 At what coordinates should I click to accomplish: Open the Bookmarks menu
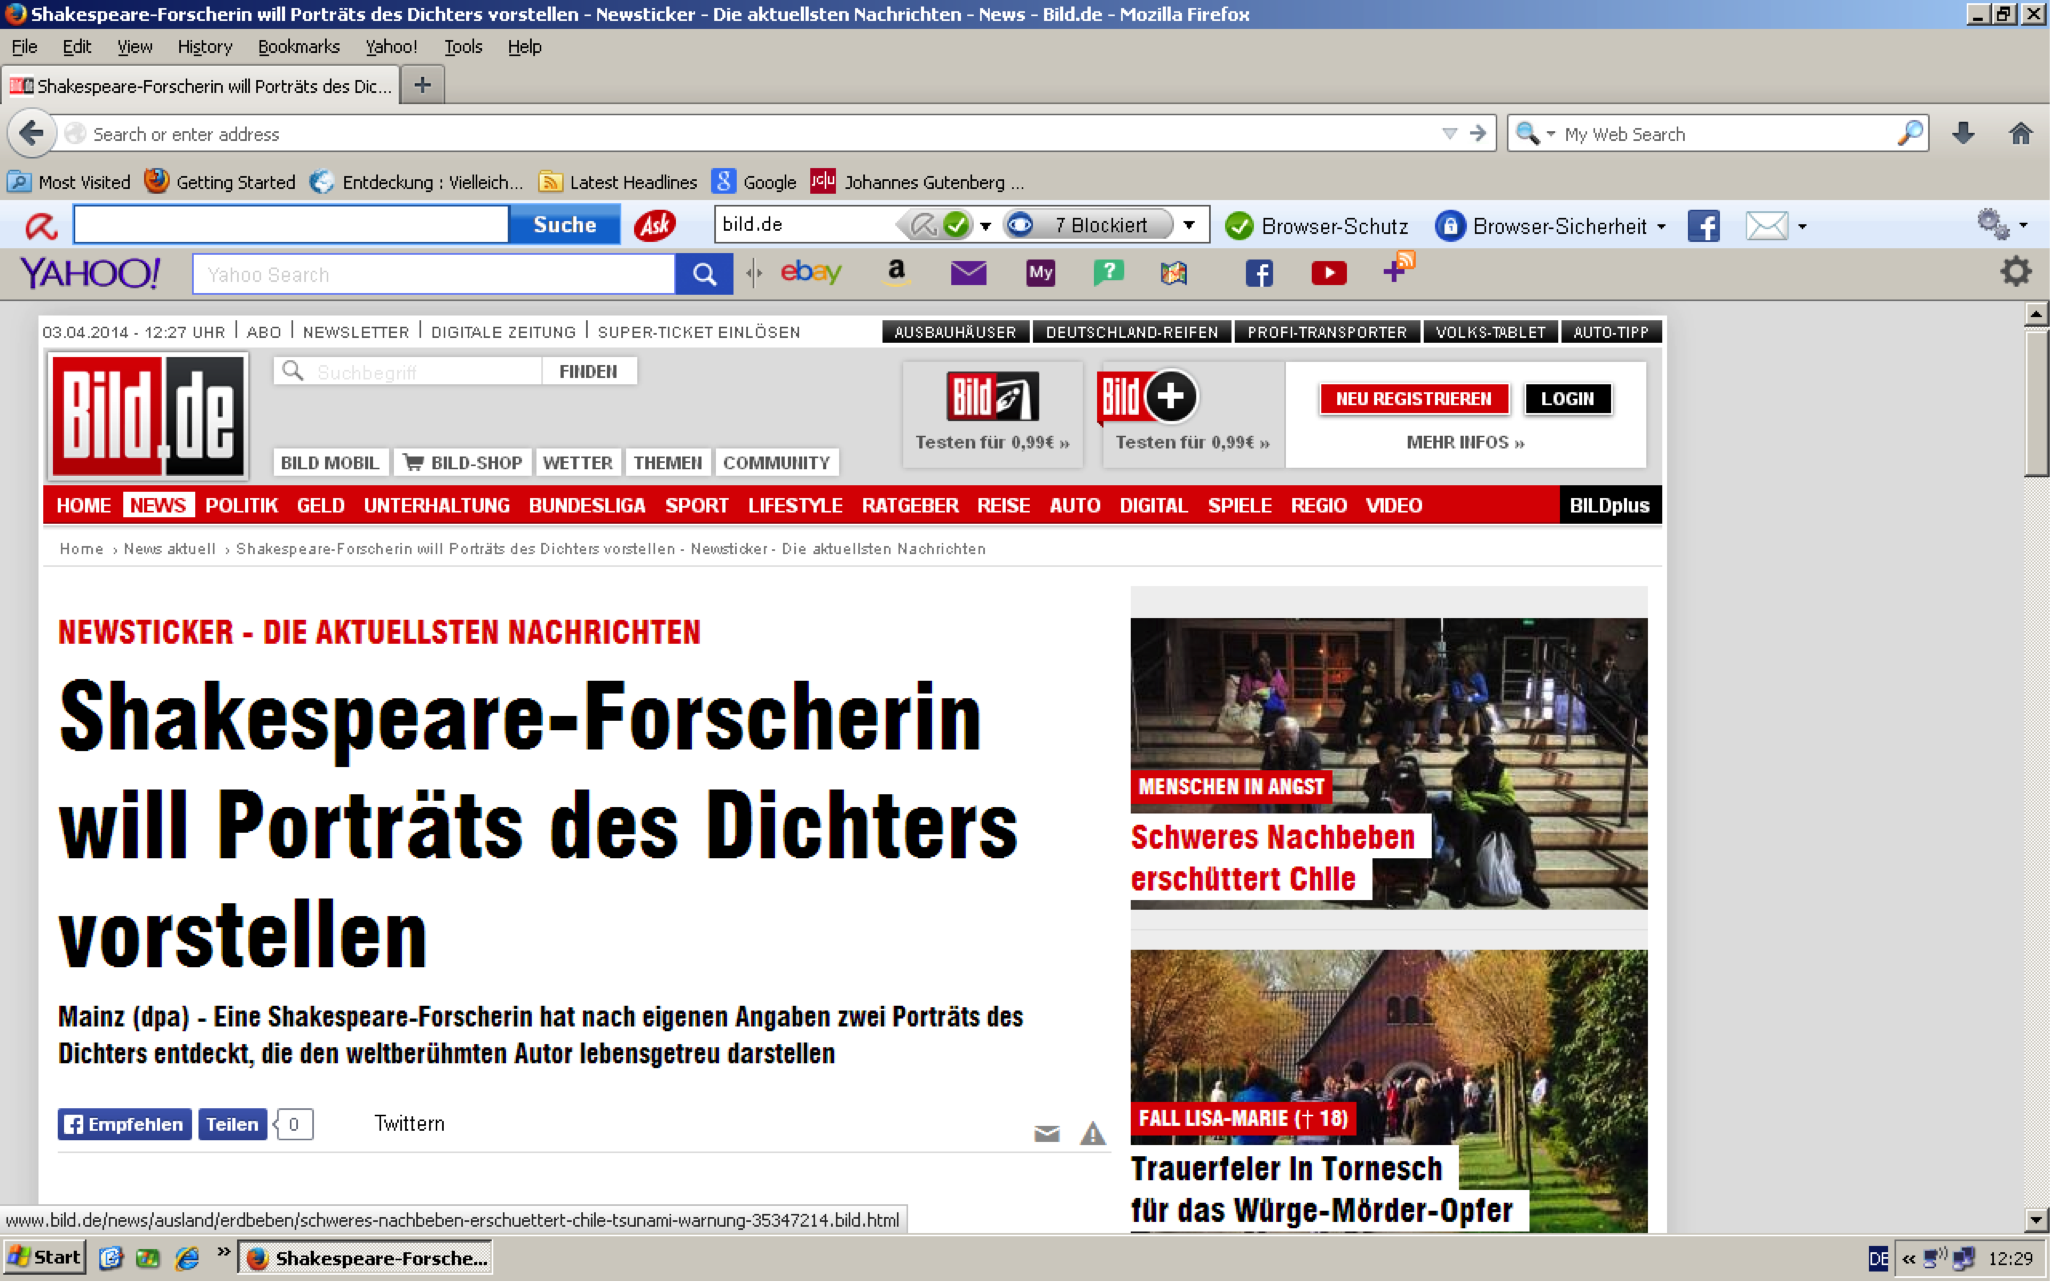[298, 47]
